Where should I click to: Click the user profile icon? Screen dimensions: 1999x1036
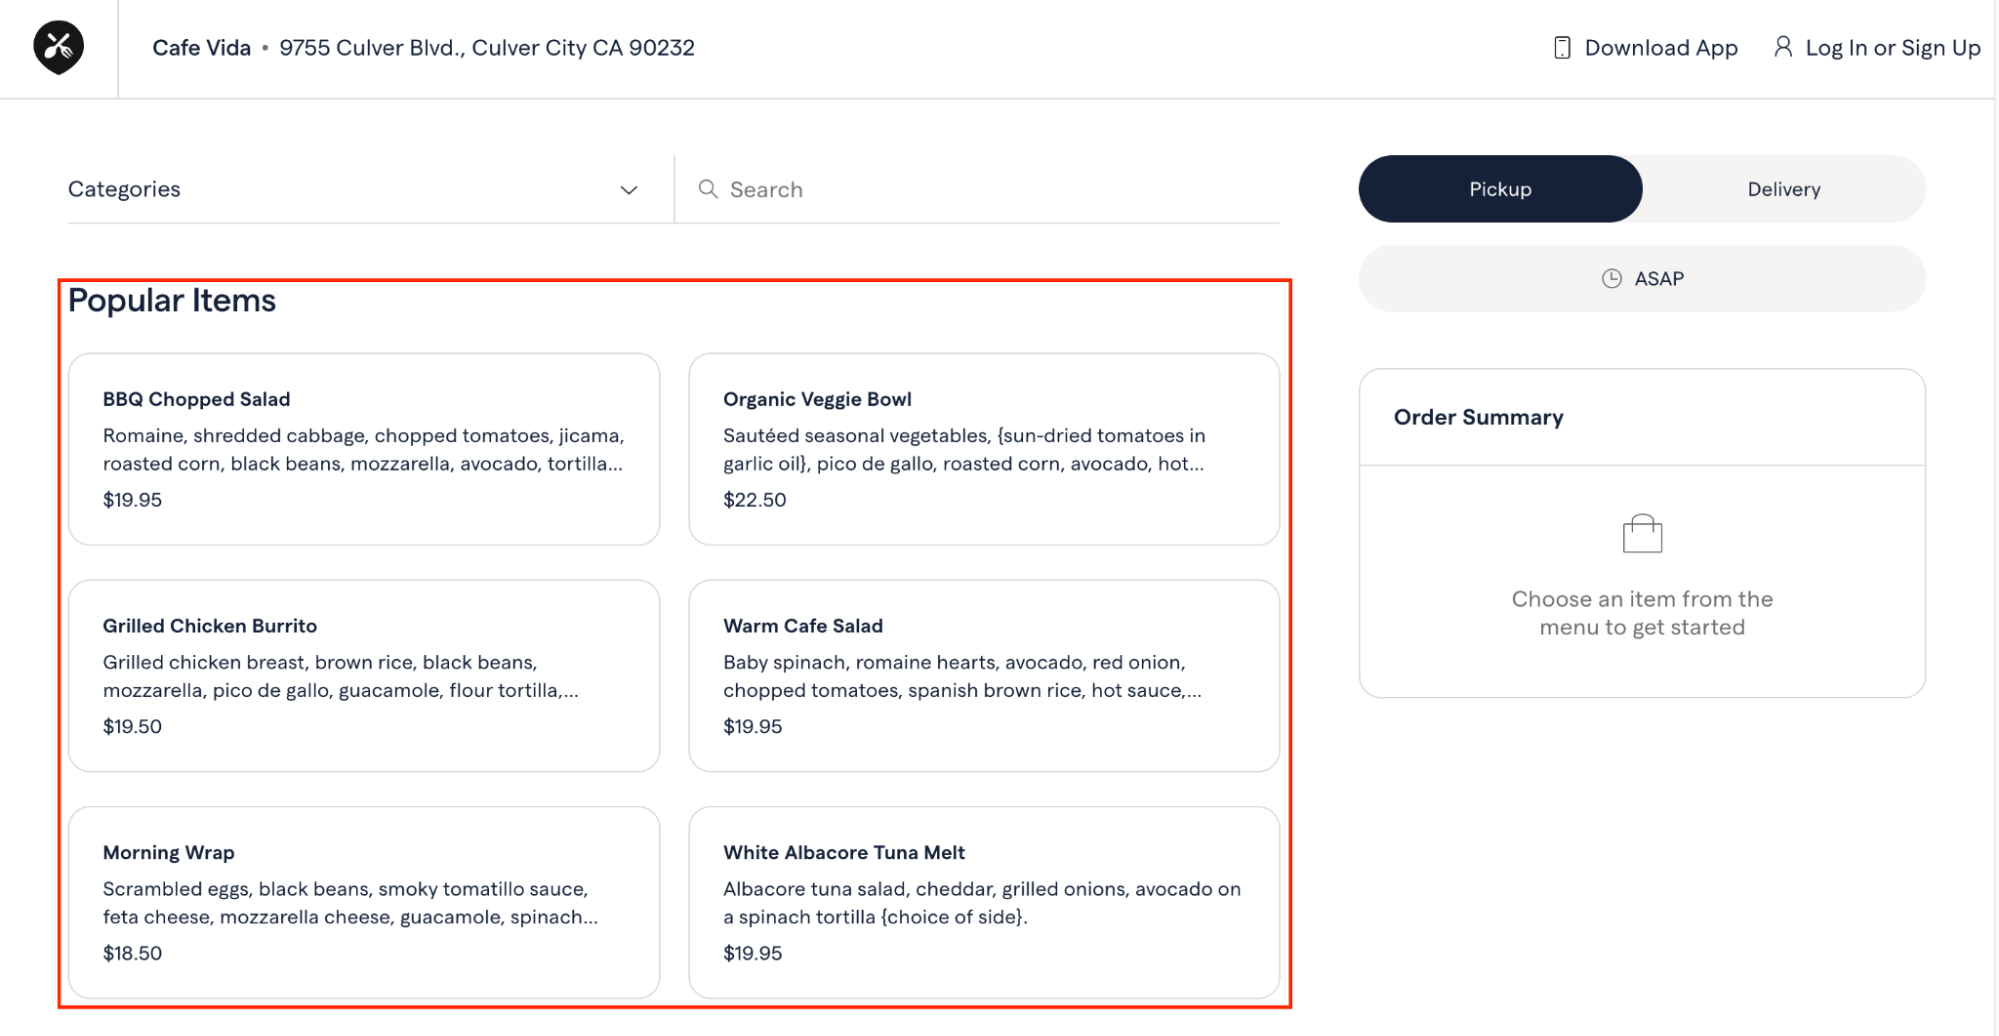point(1782,47)
